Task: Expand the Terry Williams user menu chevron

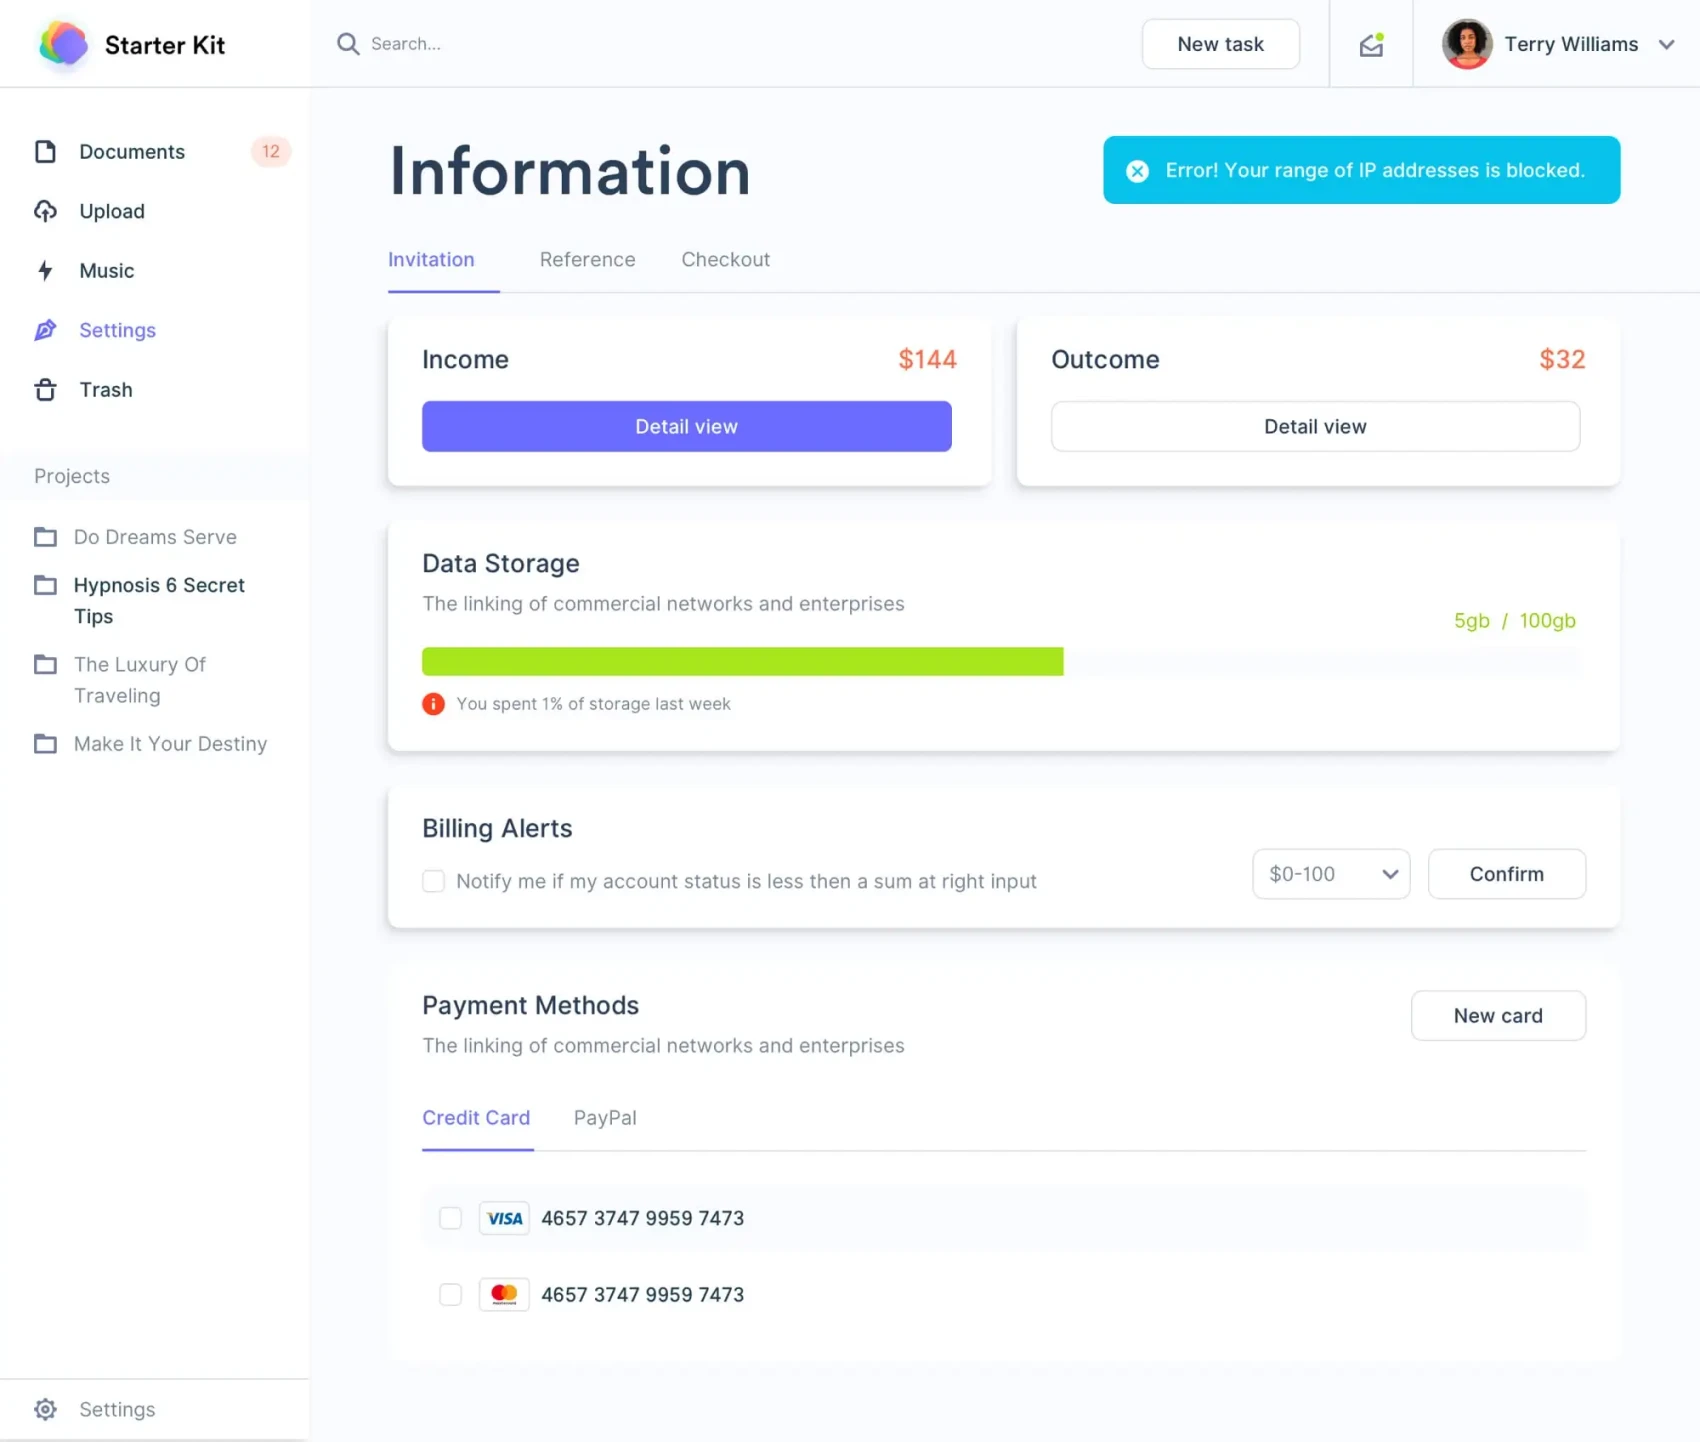Action: coord(1666,45)
